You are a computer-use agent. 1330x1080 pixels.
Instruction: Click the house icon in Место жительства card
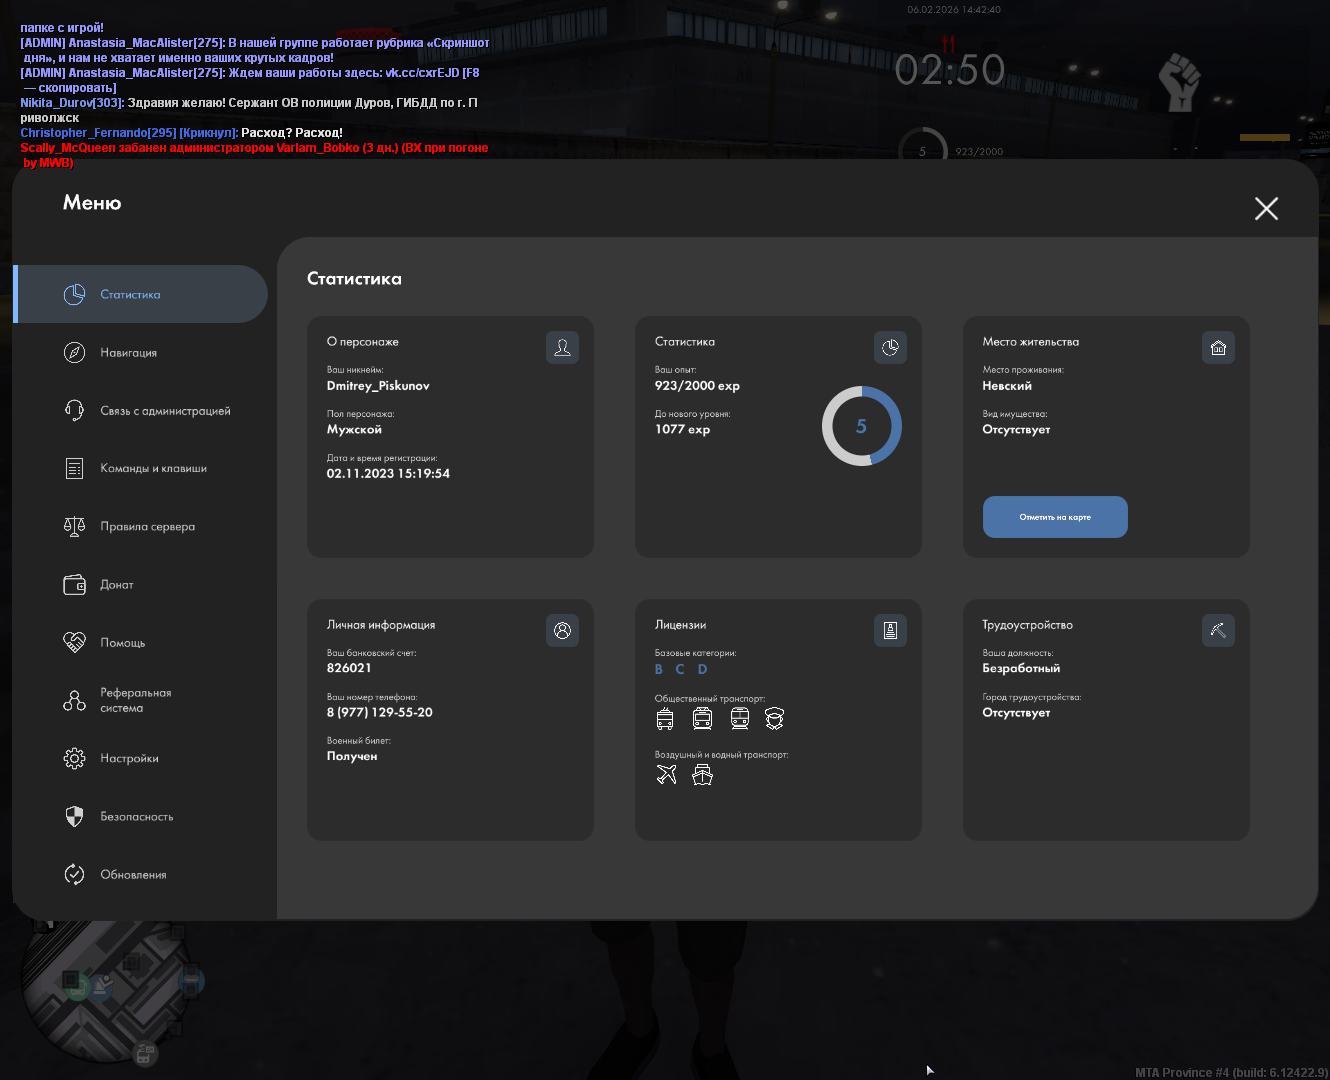click(x=1218, y=348)
